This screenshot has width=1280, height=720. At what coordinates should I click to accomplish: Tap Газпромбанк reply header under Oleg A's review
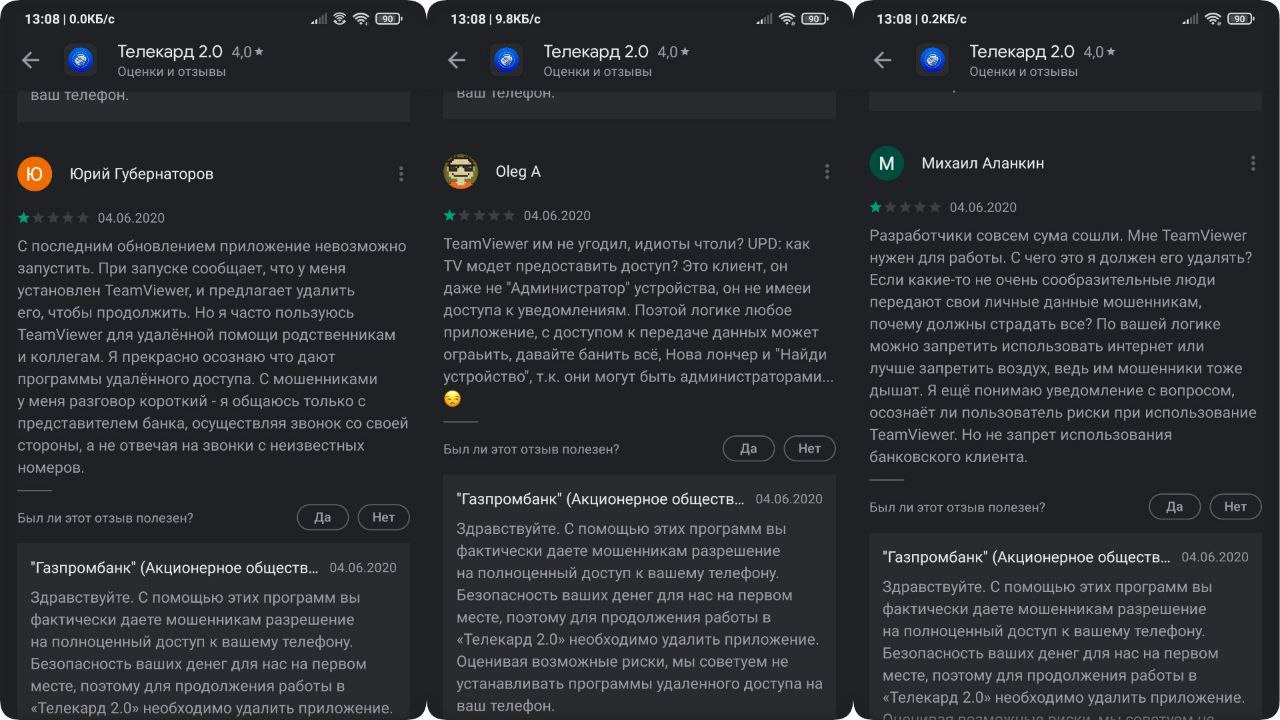(601, 499)
